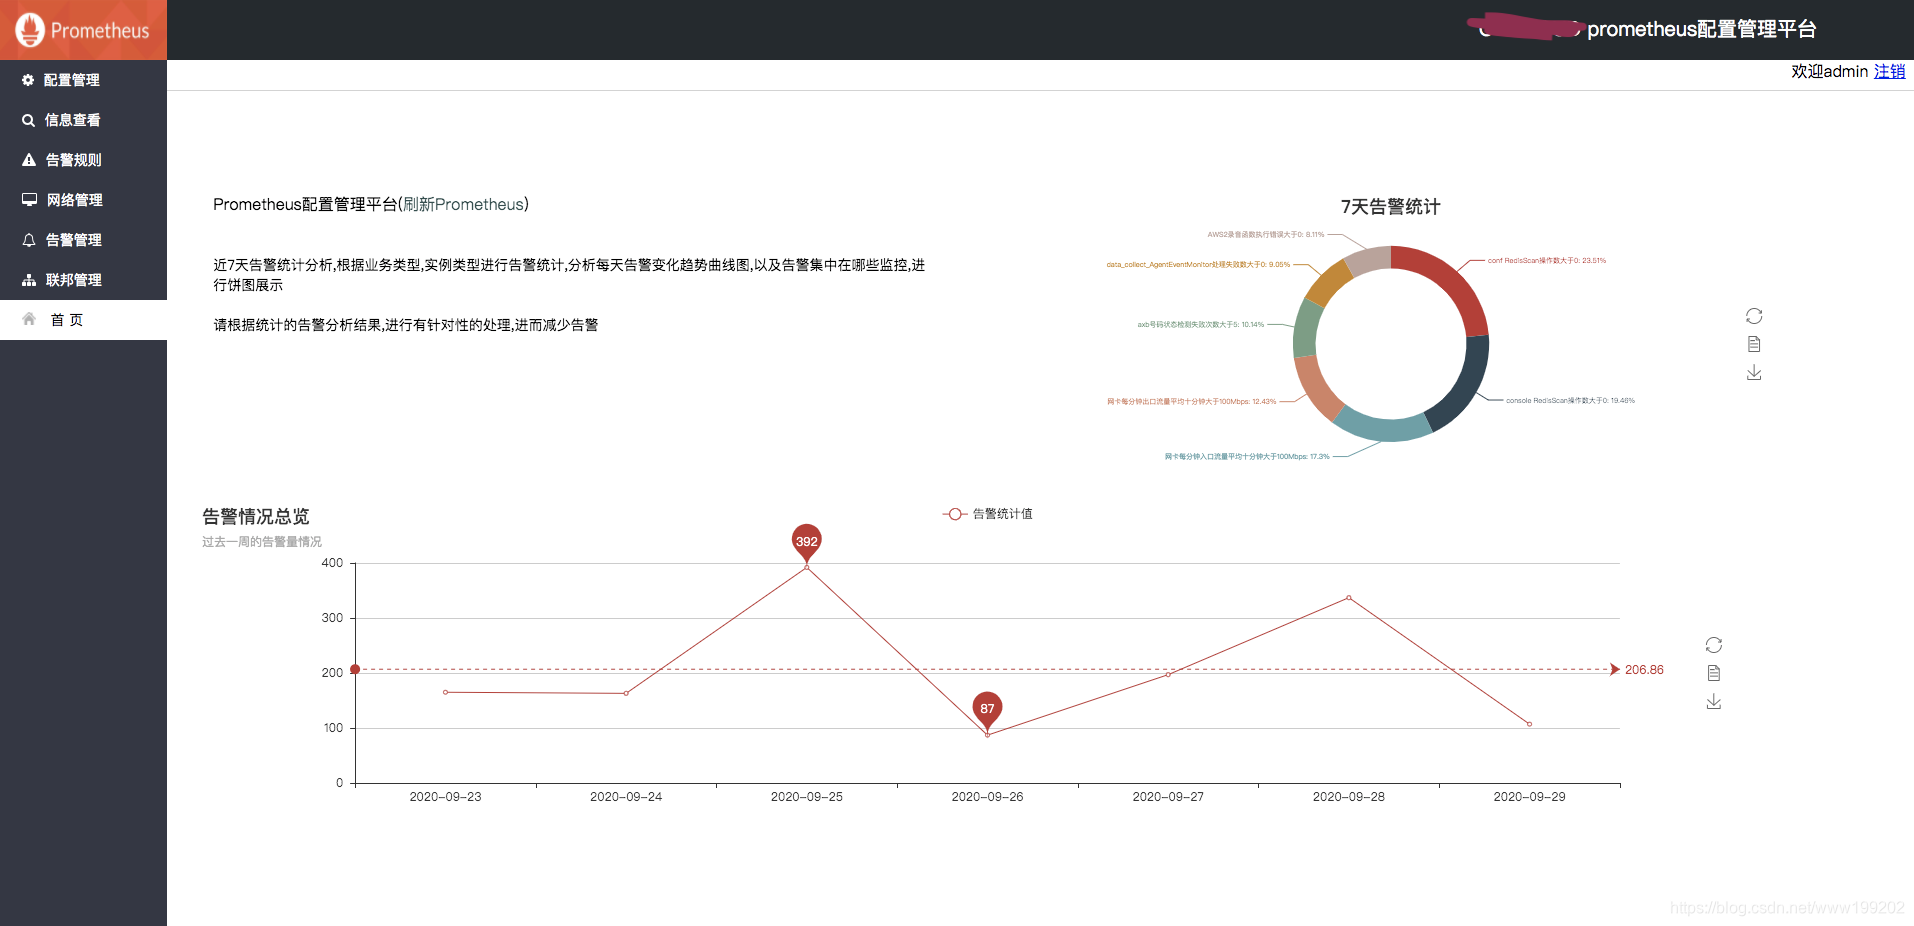This screenshot has height=926, width=1914.
Task: Click the data point above 2020-09-29
Action: coord(1529,724)
